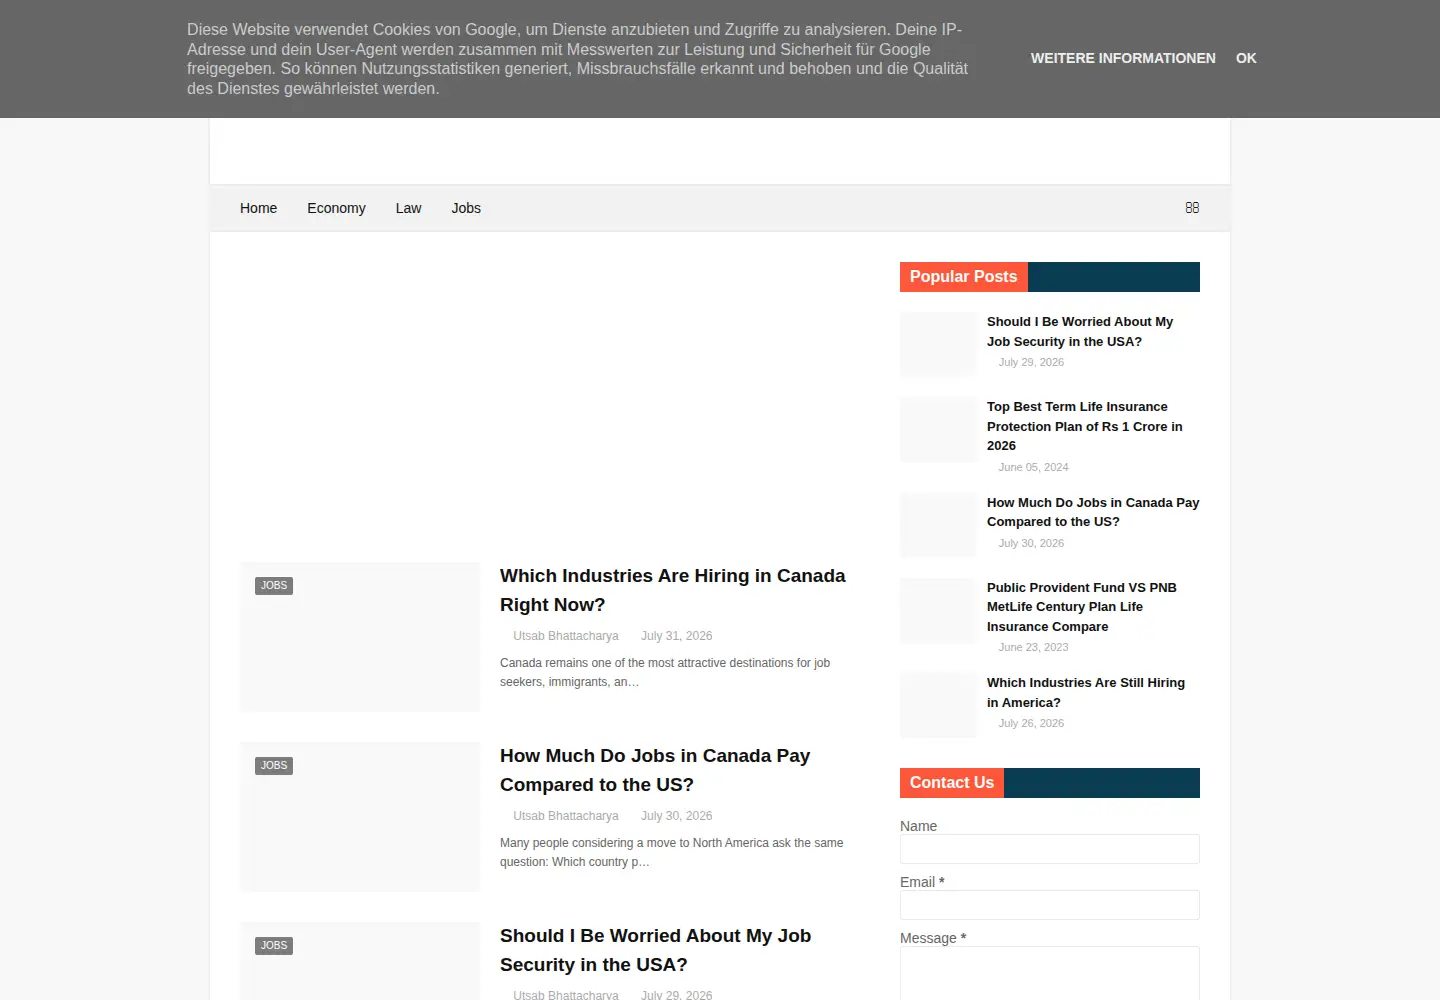Click the Contact Us section heading

pyautogui.click(x=952, y=783)
